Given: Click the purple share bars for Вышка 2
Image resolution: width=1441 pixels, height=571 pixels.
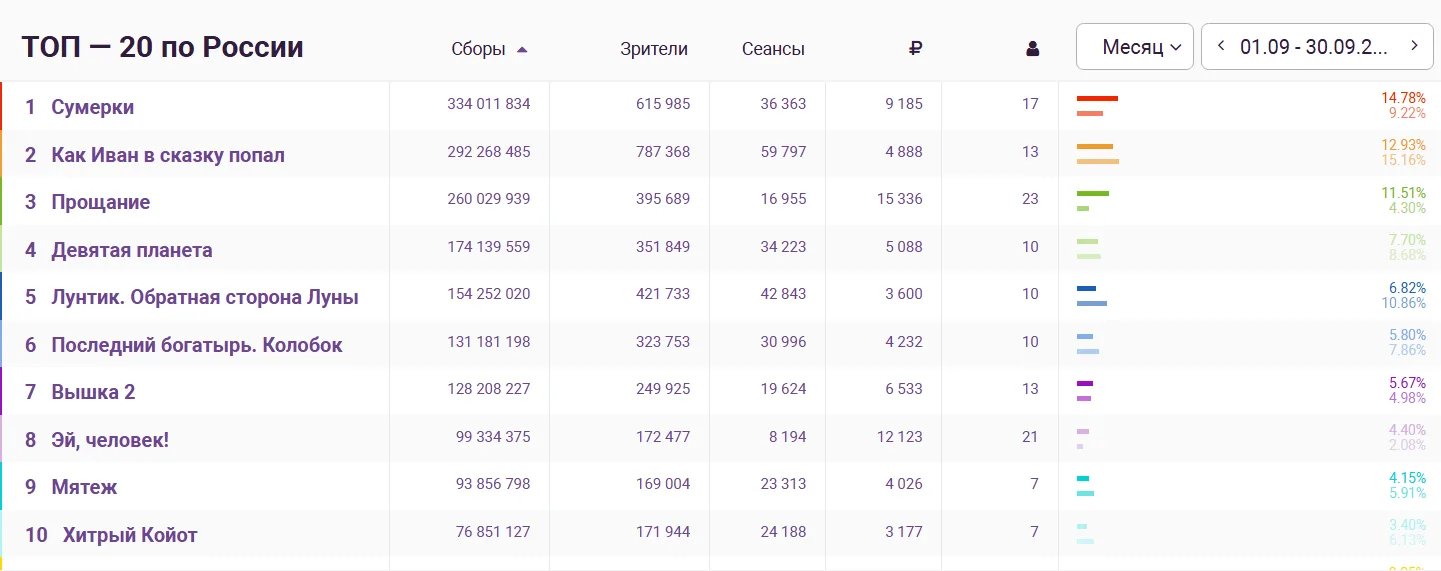Looking at the screenshot, I should point(1085,391).
